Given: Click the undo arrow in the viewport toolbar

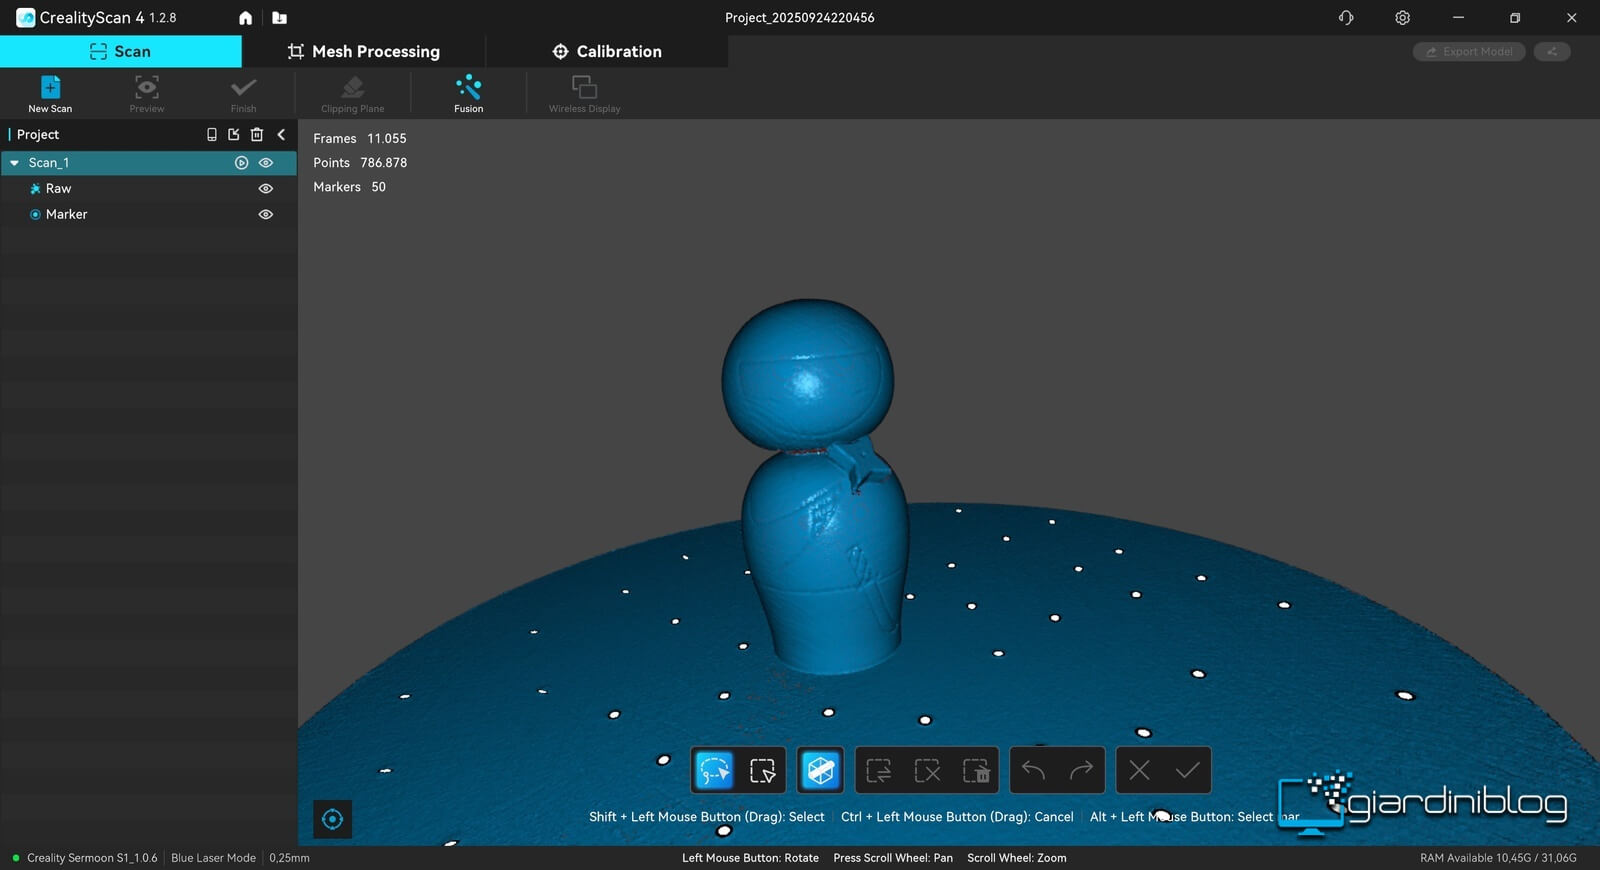Looking at the screenshot, I should click(x=1034, y=770).
